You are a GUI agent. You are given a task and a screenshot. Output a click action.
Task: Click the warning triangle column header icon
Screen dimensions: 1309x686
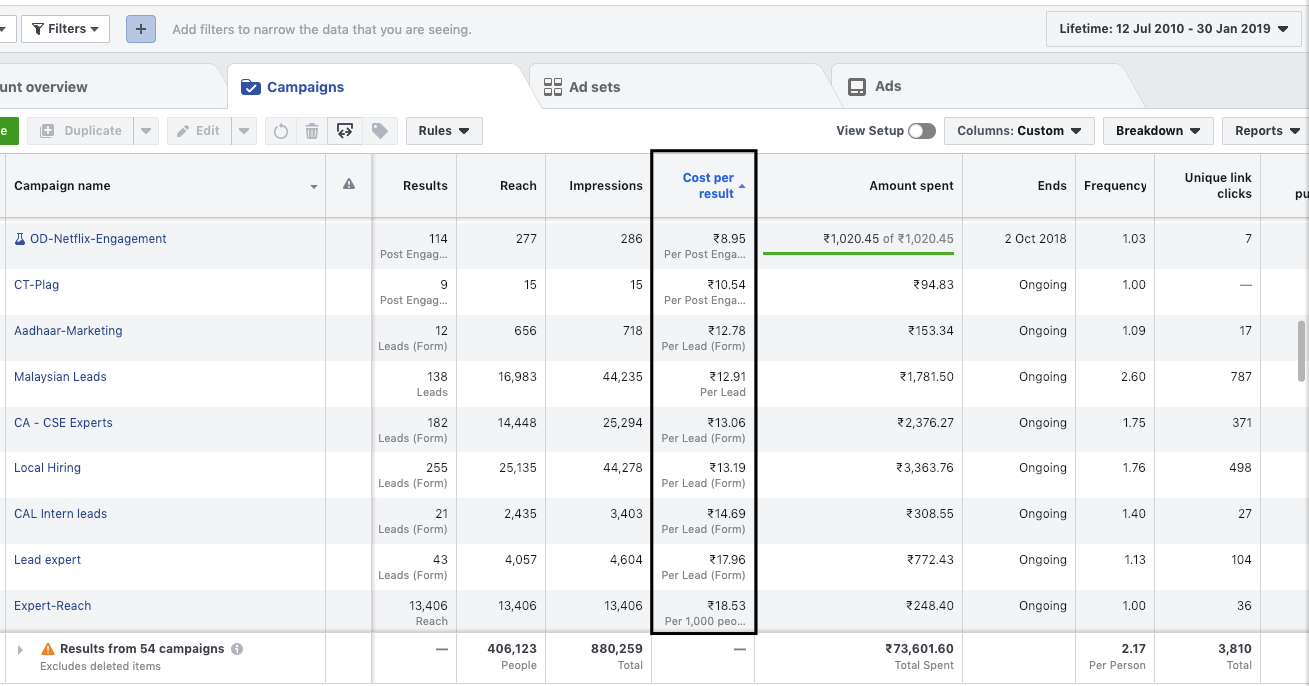pos(349,184)
